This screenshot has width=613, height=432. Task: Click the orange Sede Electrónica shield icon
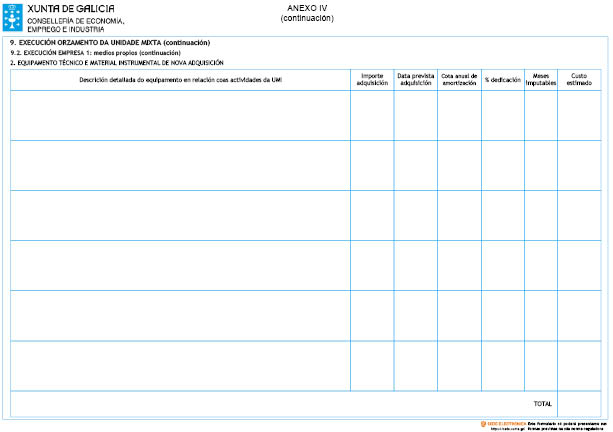484,422
